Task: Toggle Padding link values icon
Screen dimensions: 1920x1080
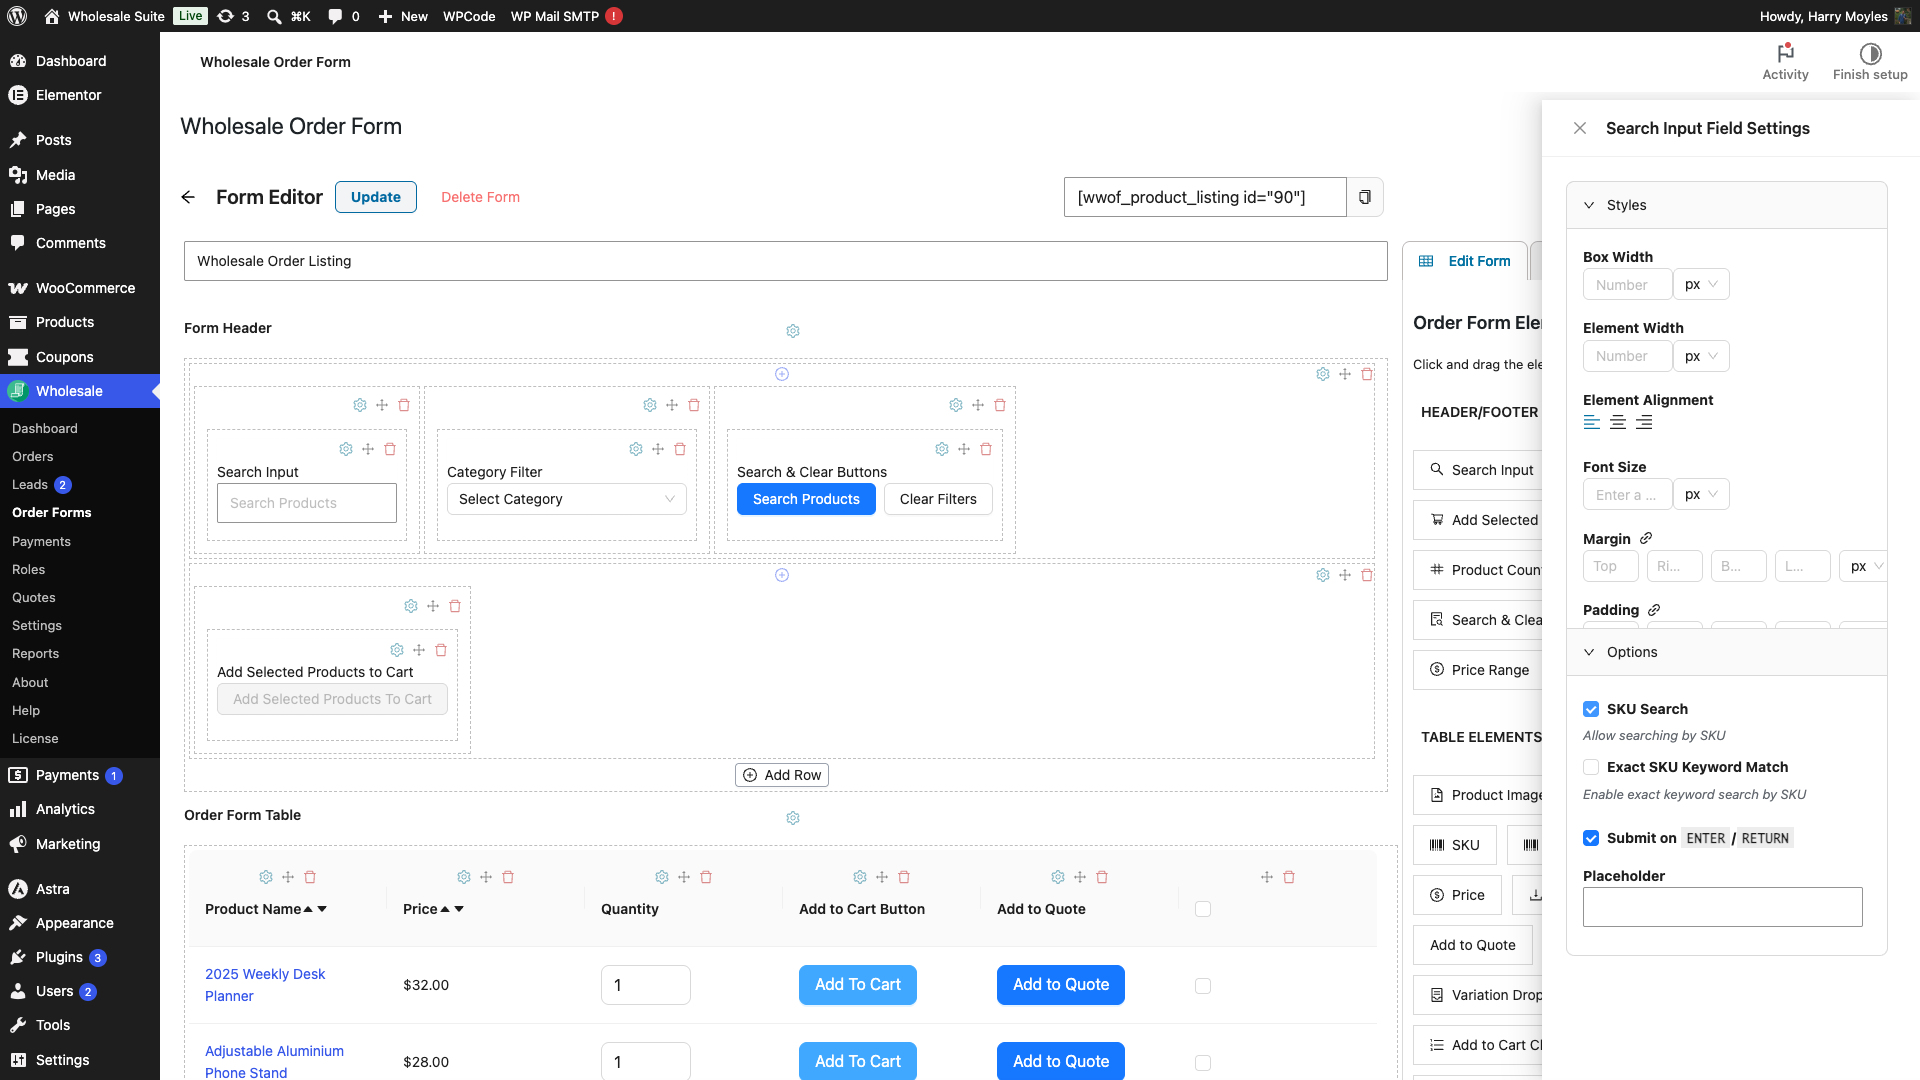Action: 1654,610
